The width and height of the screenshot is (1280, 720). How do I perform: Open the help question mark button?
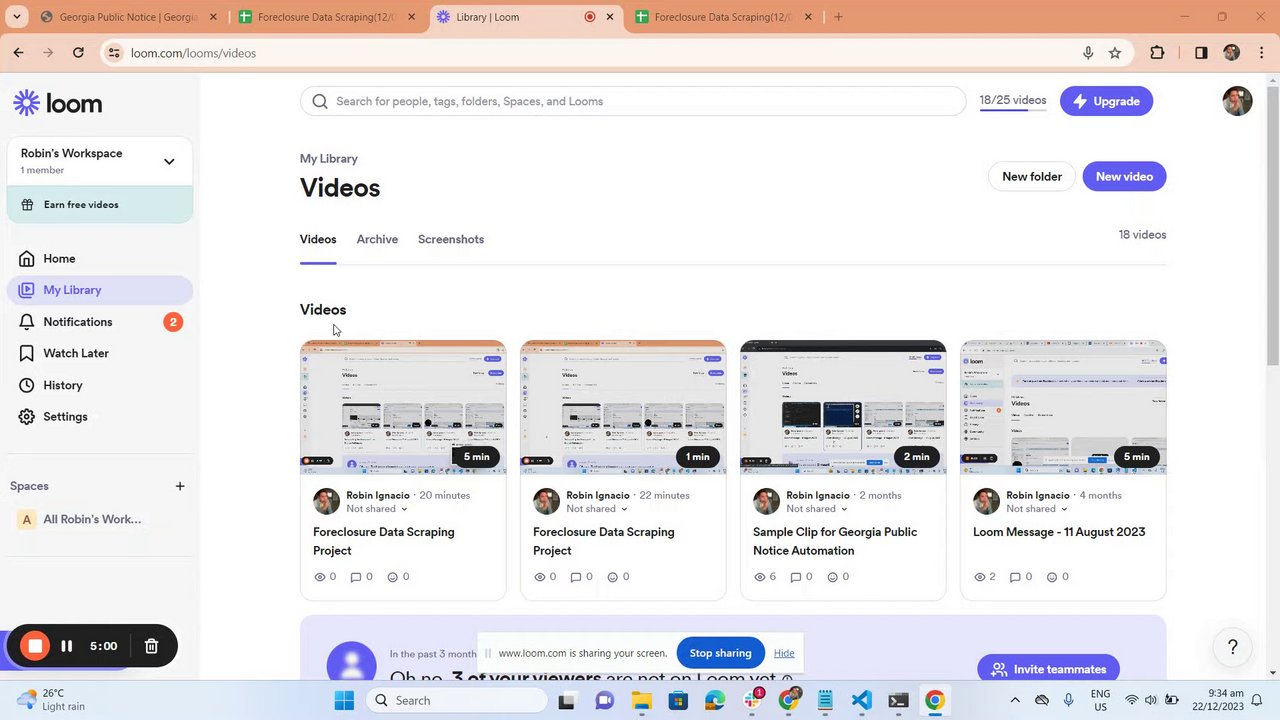1233,647
